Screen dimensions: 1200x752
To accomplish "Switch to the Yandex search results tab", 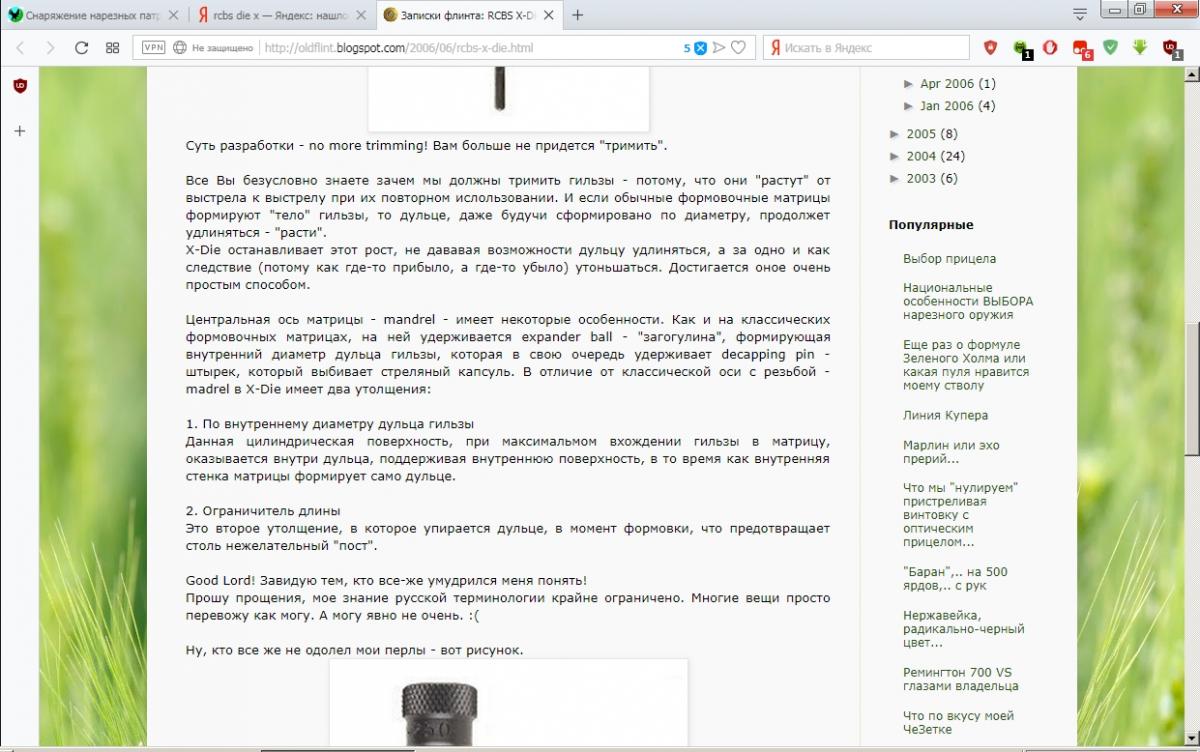I will coord(283,15).
